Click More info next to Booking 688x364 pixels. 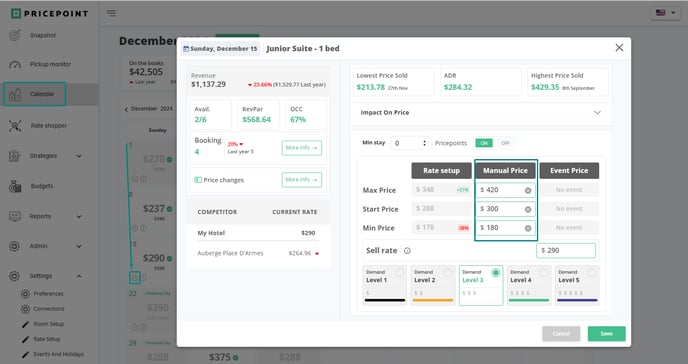301,148
